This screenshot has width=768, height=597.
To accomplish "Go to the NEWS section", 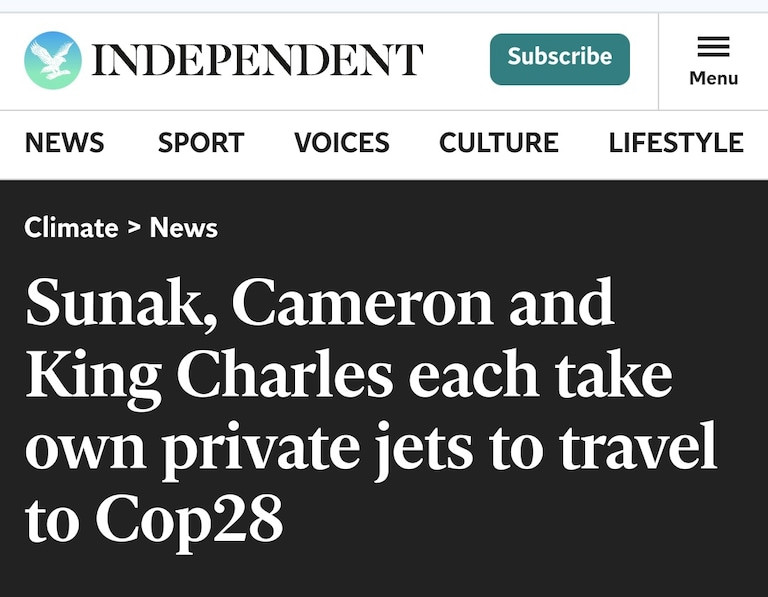I will 64,143.
